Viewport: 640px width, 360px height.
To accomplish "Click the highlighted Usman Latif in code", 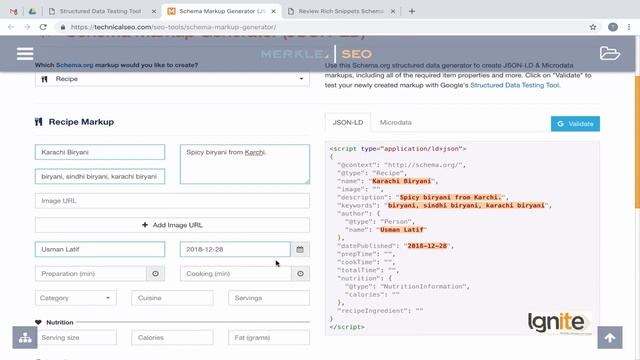I will [402, 230].
